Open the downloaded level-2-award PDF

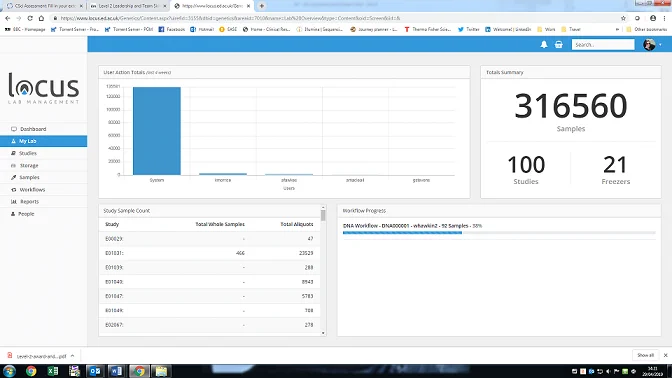click(37, 356)
